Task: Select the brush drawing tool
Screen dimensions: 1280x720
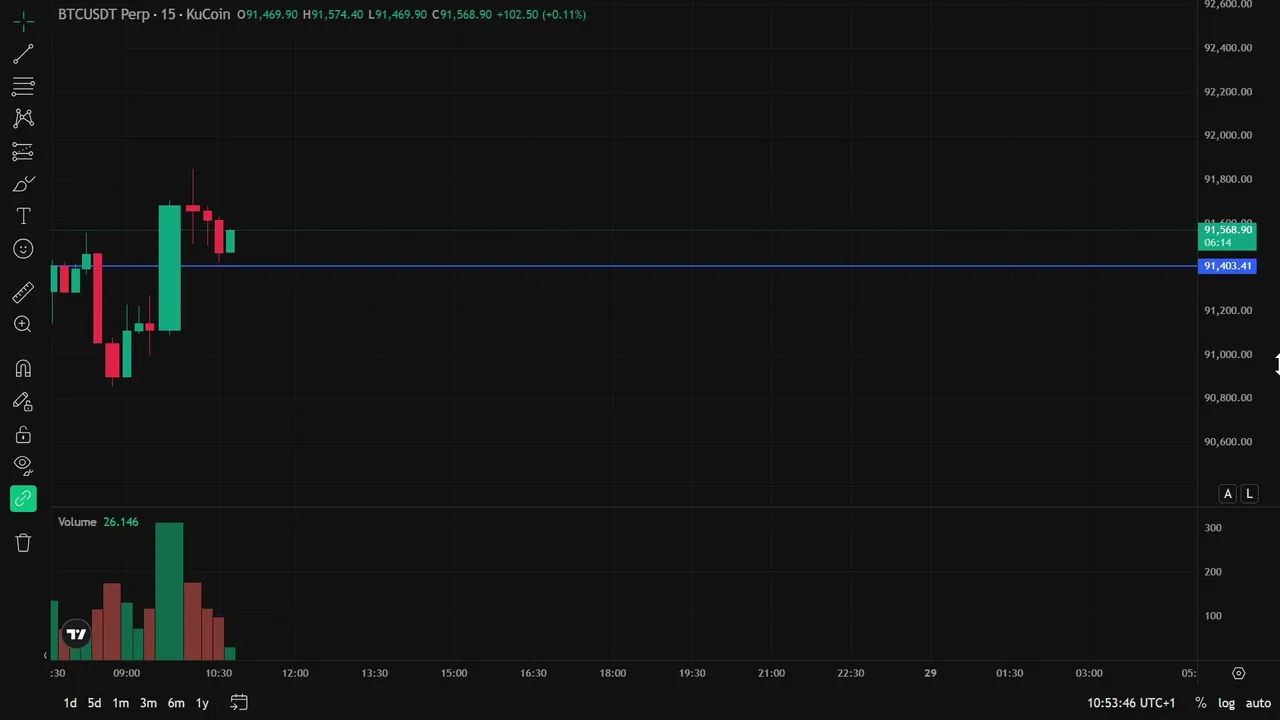Action: click(x=23, y=184)
